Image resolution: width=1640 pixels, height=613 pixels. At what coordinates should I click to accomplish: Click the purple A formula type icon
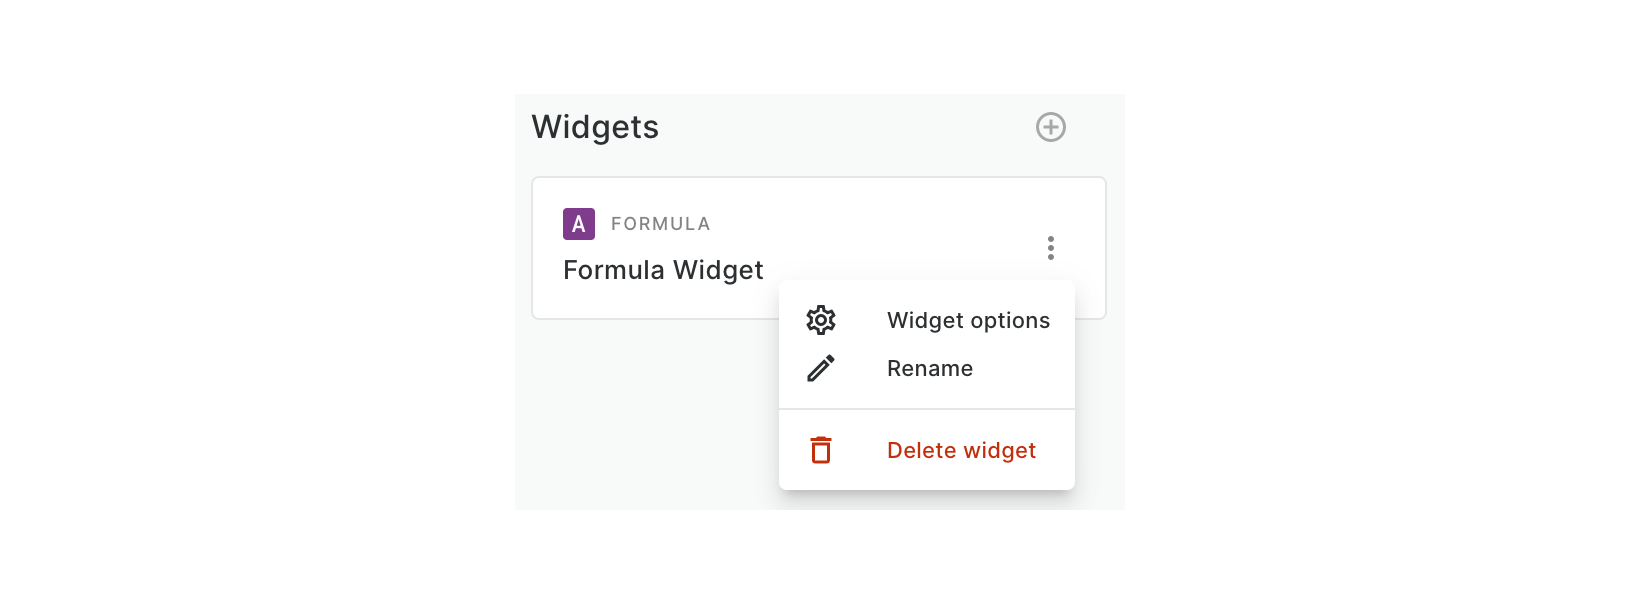[x=579, y=224]
